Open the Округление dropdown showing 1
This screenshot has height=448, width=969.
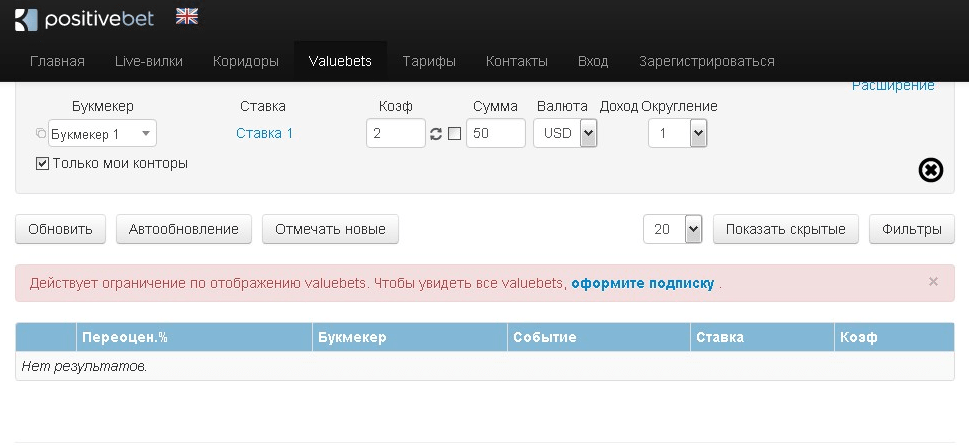pyautogui.click(x=677, y=133)
